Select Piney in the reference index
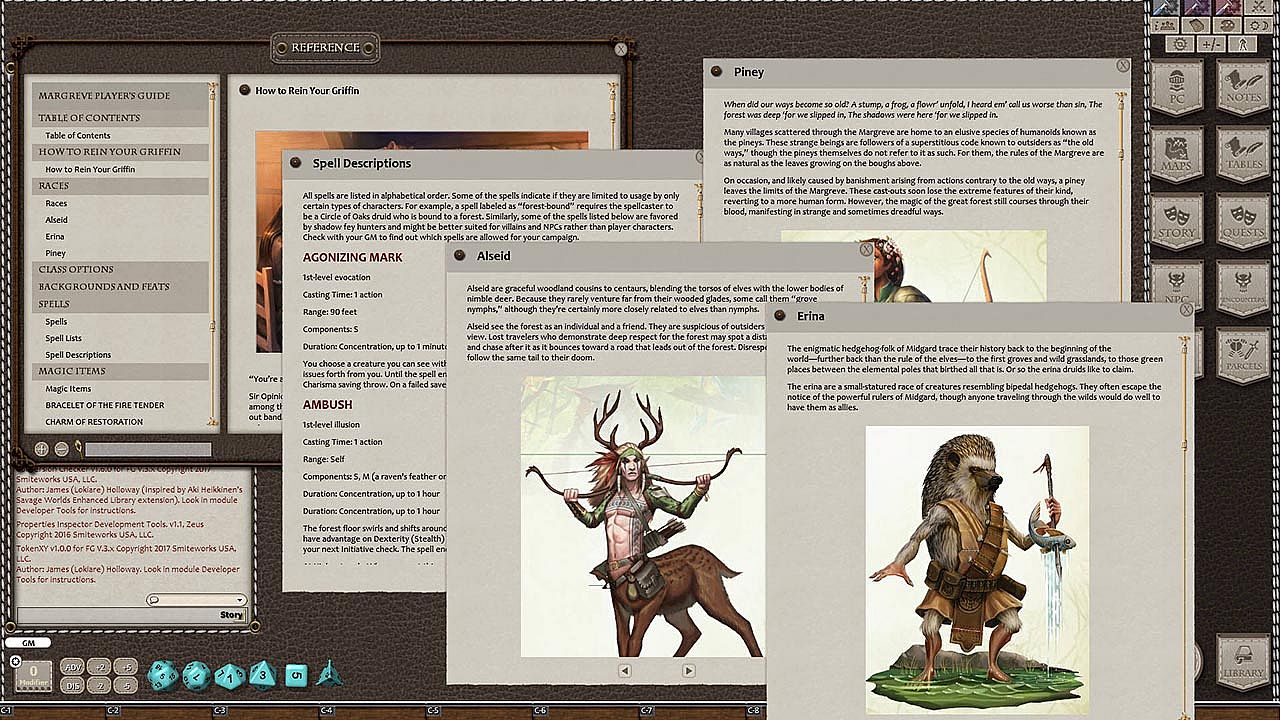Viewport: 1280px width, 720px height. click(x=56, y=254)
